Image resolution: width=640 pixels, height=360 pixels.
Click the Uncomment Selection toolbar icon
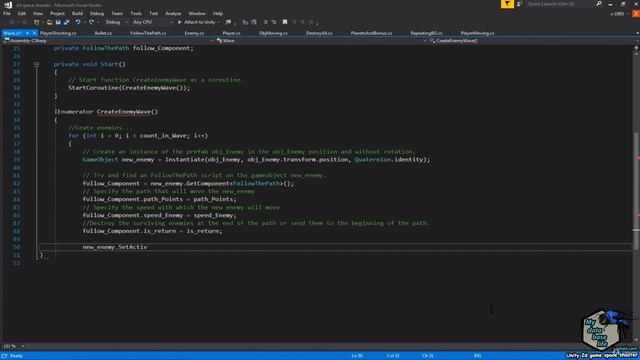(273, 22)
